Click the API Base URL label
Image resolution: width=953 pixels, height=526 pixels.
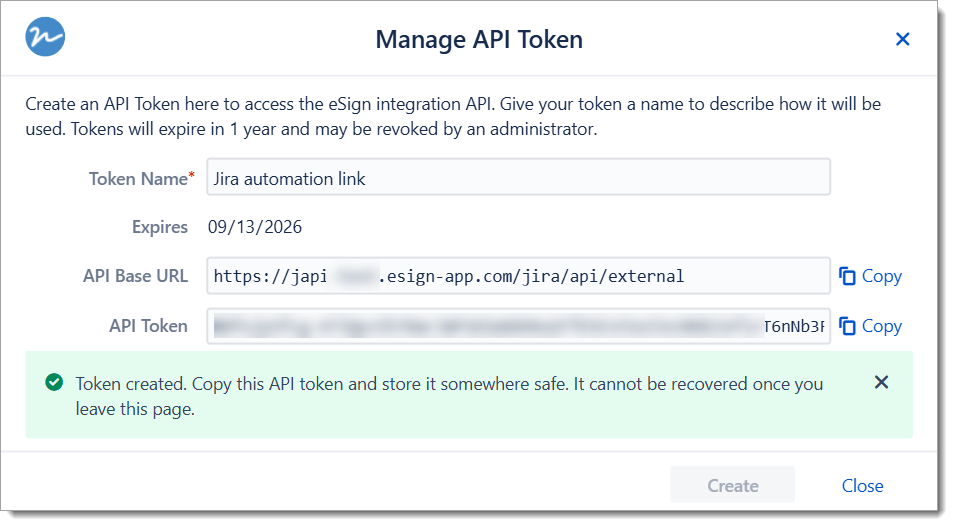pyautogui.click(x=135, y=276)
